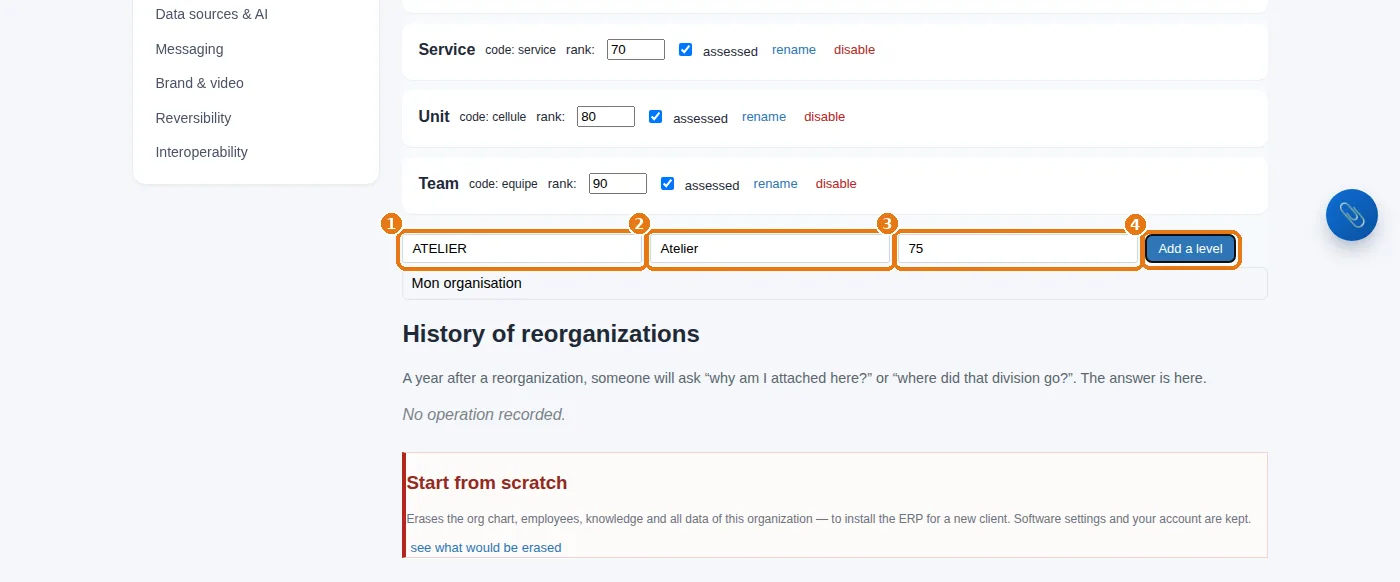The height and width of the screenshot is (582, 1400).
Task: Click the Add a level button
Action: (1190, 249)
